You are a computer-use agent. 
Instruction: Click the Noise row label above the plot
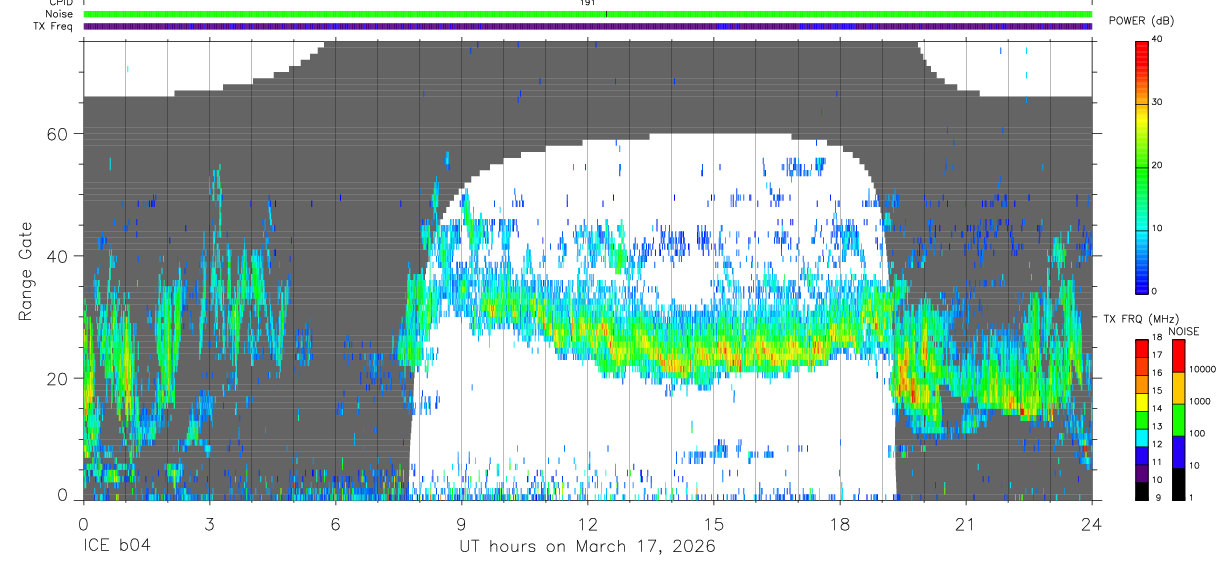click(59, 14)
